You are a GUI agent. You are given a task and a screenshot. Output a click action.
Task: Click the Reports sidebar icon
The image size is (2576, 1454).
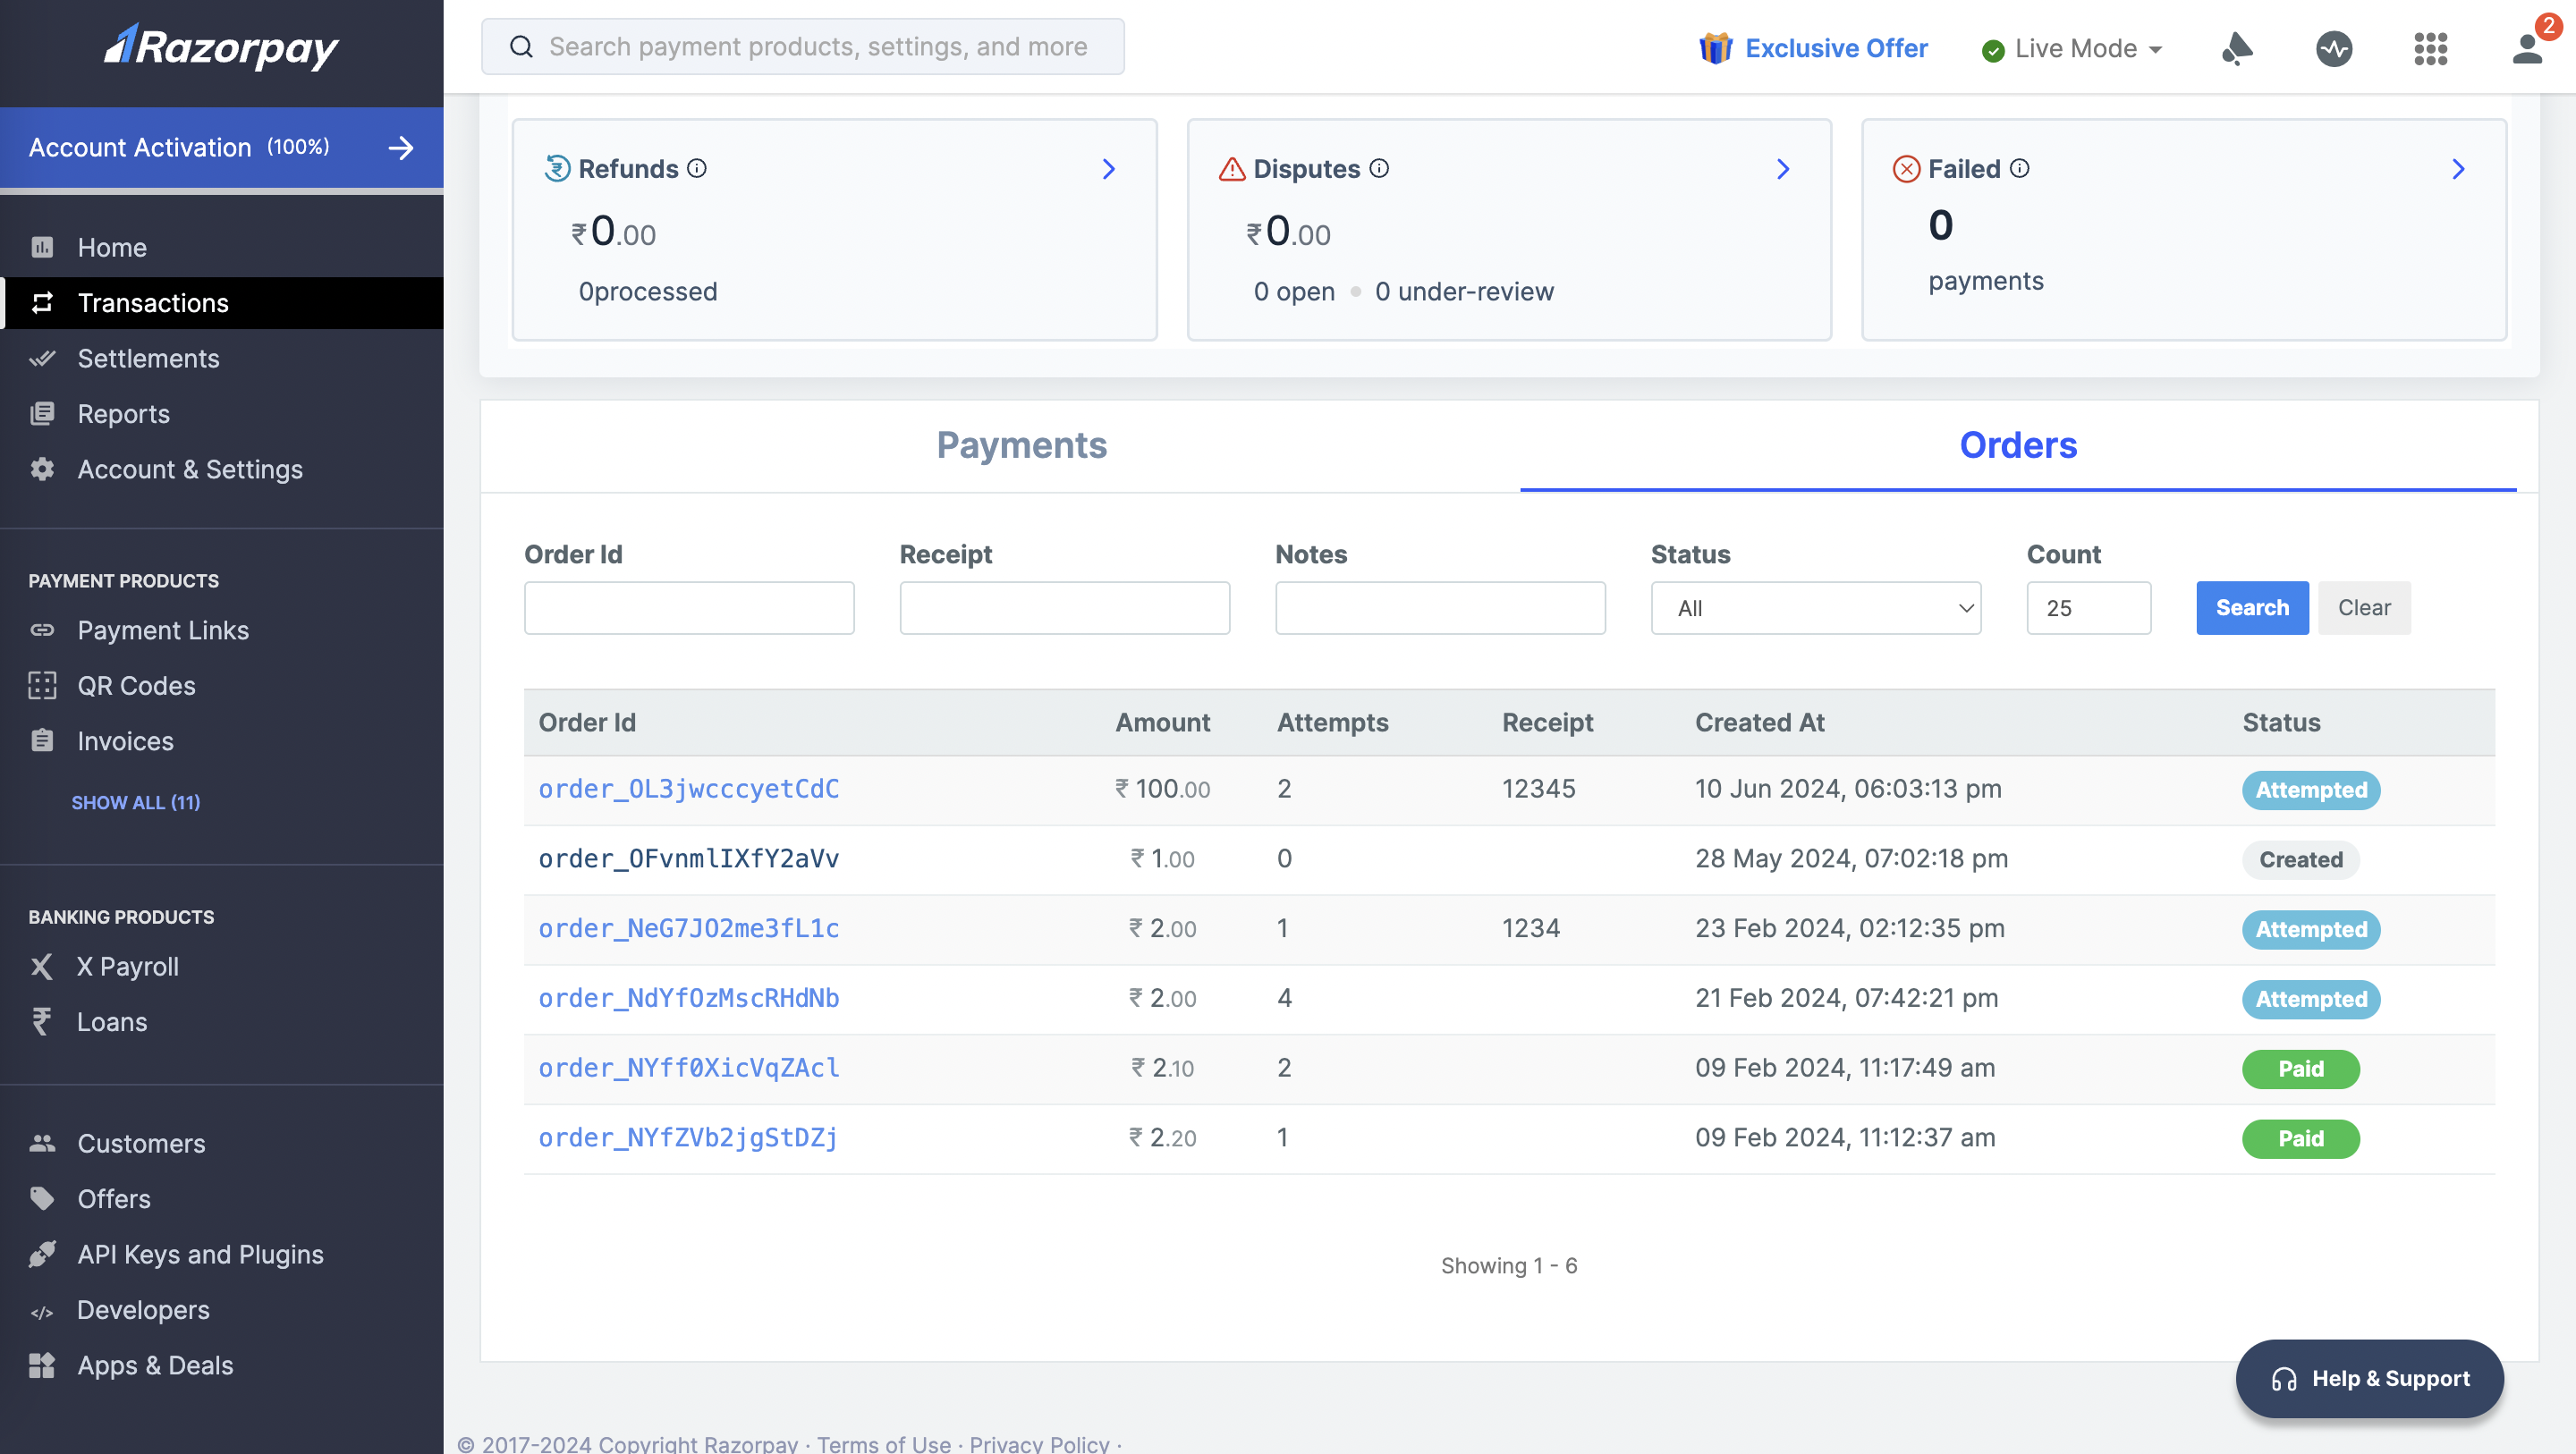coord(42,413)
